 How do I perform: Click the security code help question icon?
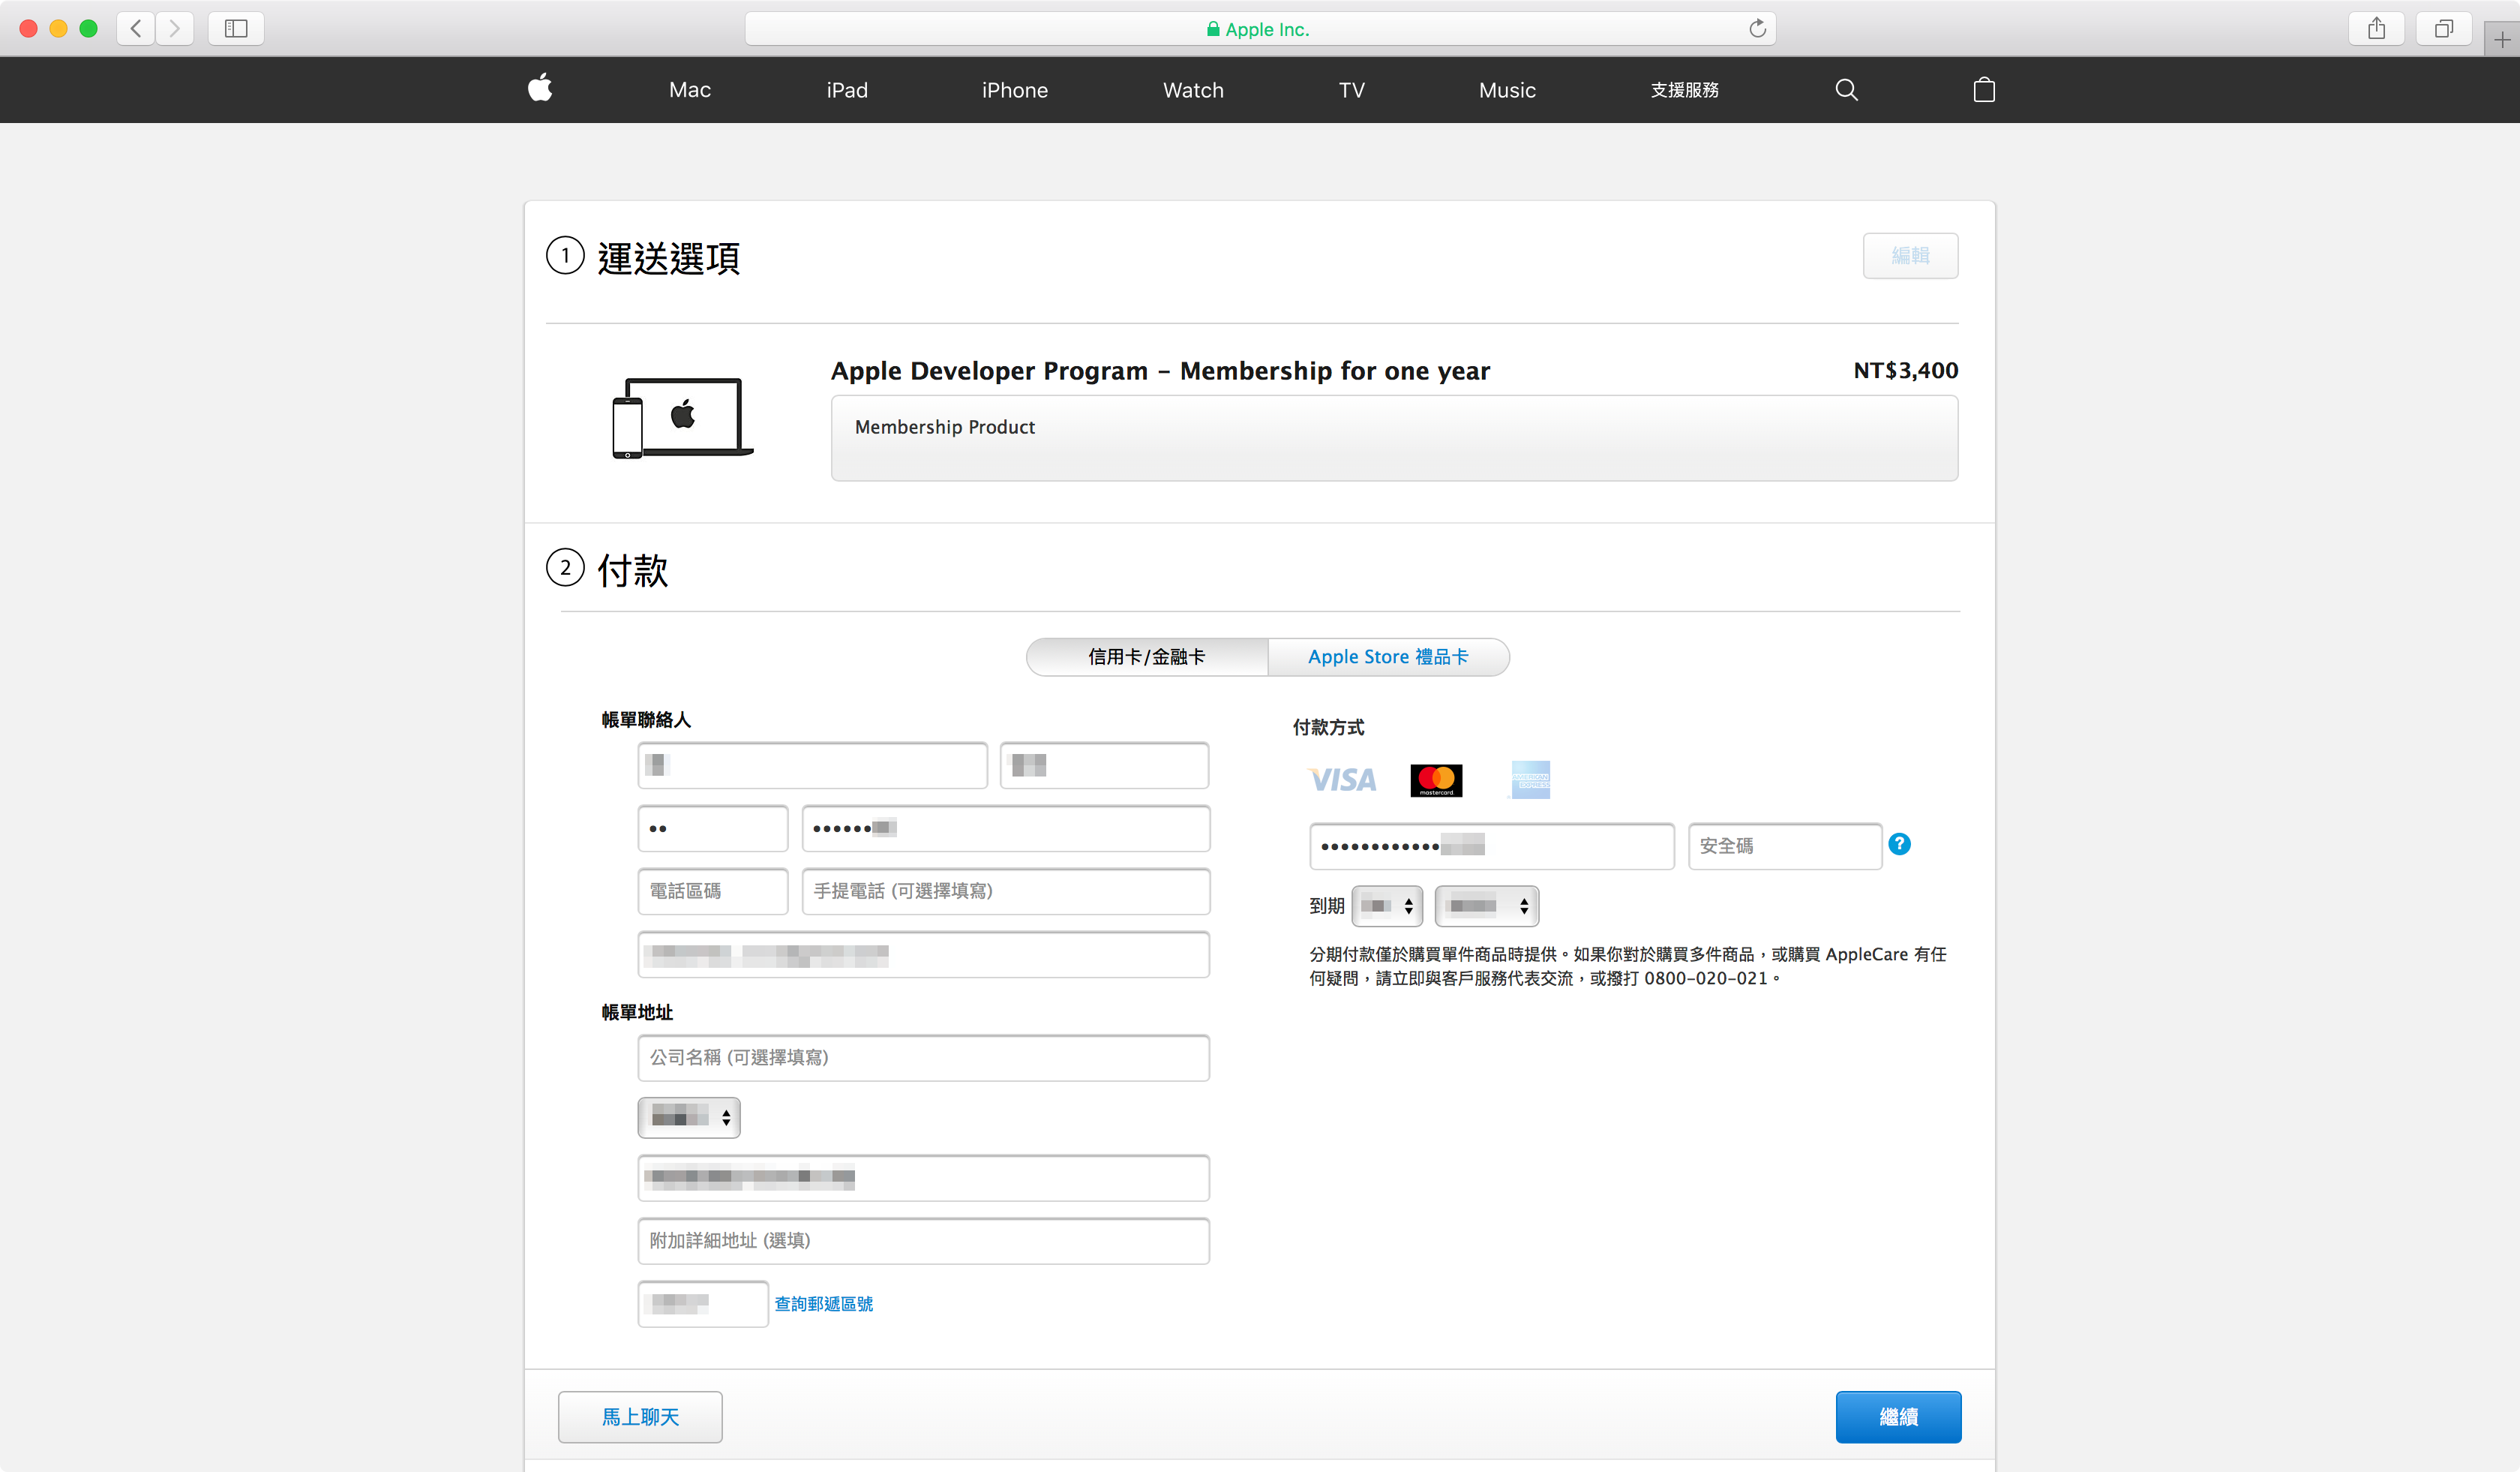1899,844
